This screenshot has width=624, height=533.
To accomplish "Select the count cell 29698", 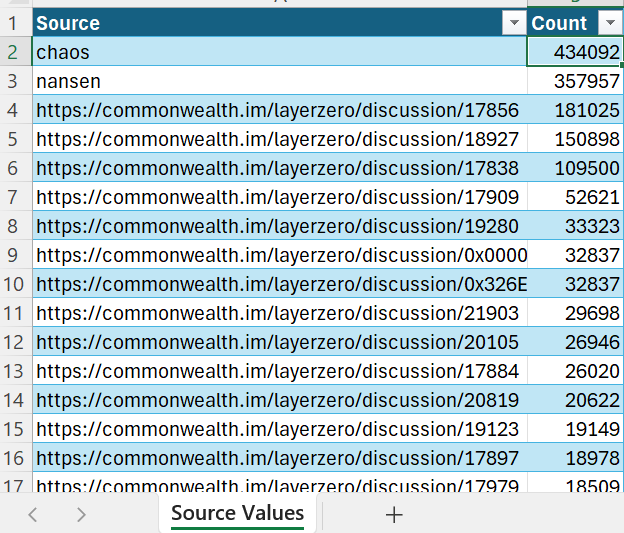I will pos(575,313).
